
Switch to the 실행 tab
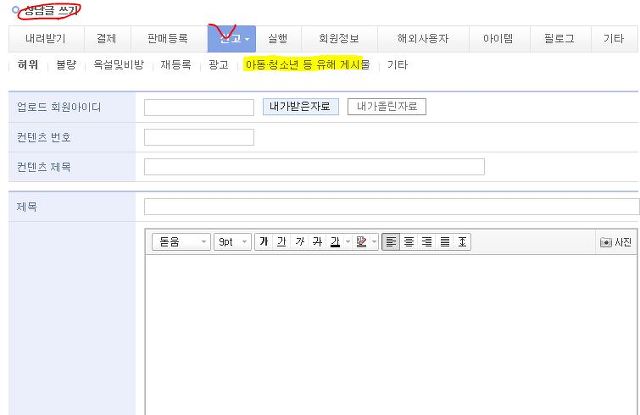point(278,39)
